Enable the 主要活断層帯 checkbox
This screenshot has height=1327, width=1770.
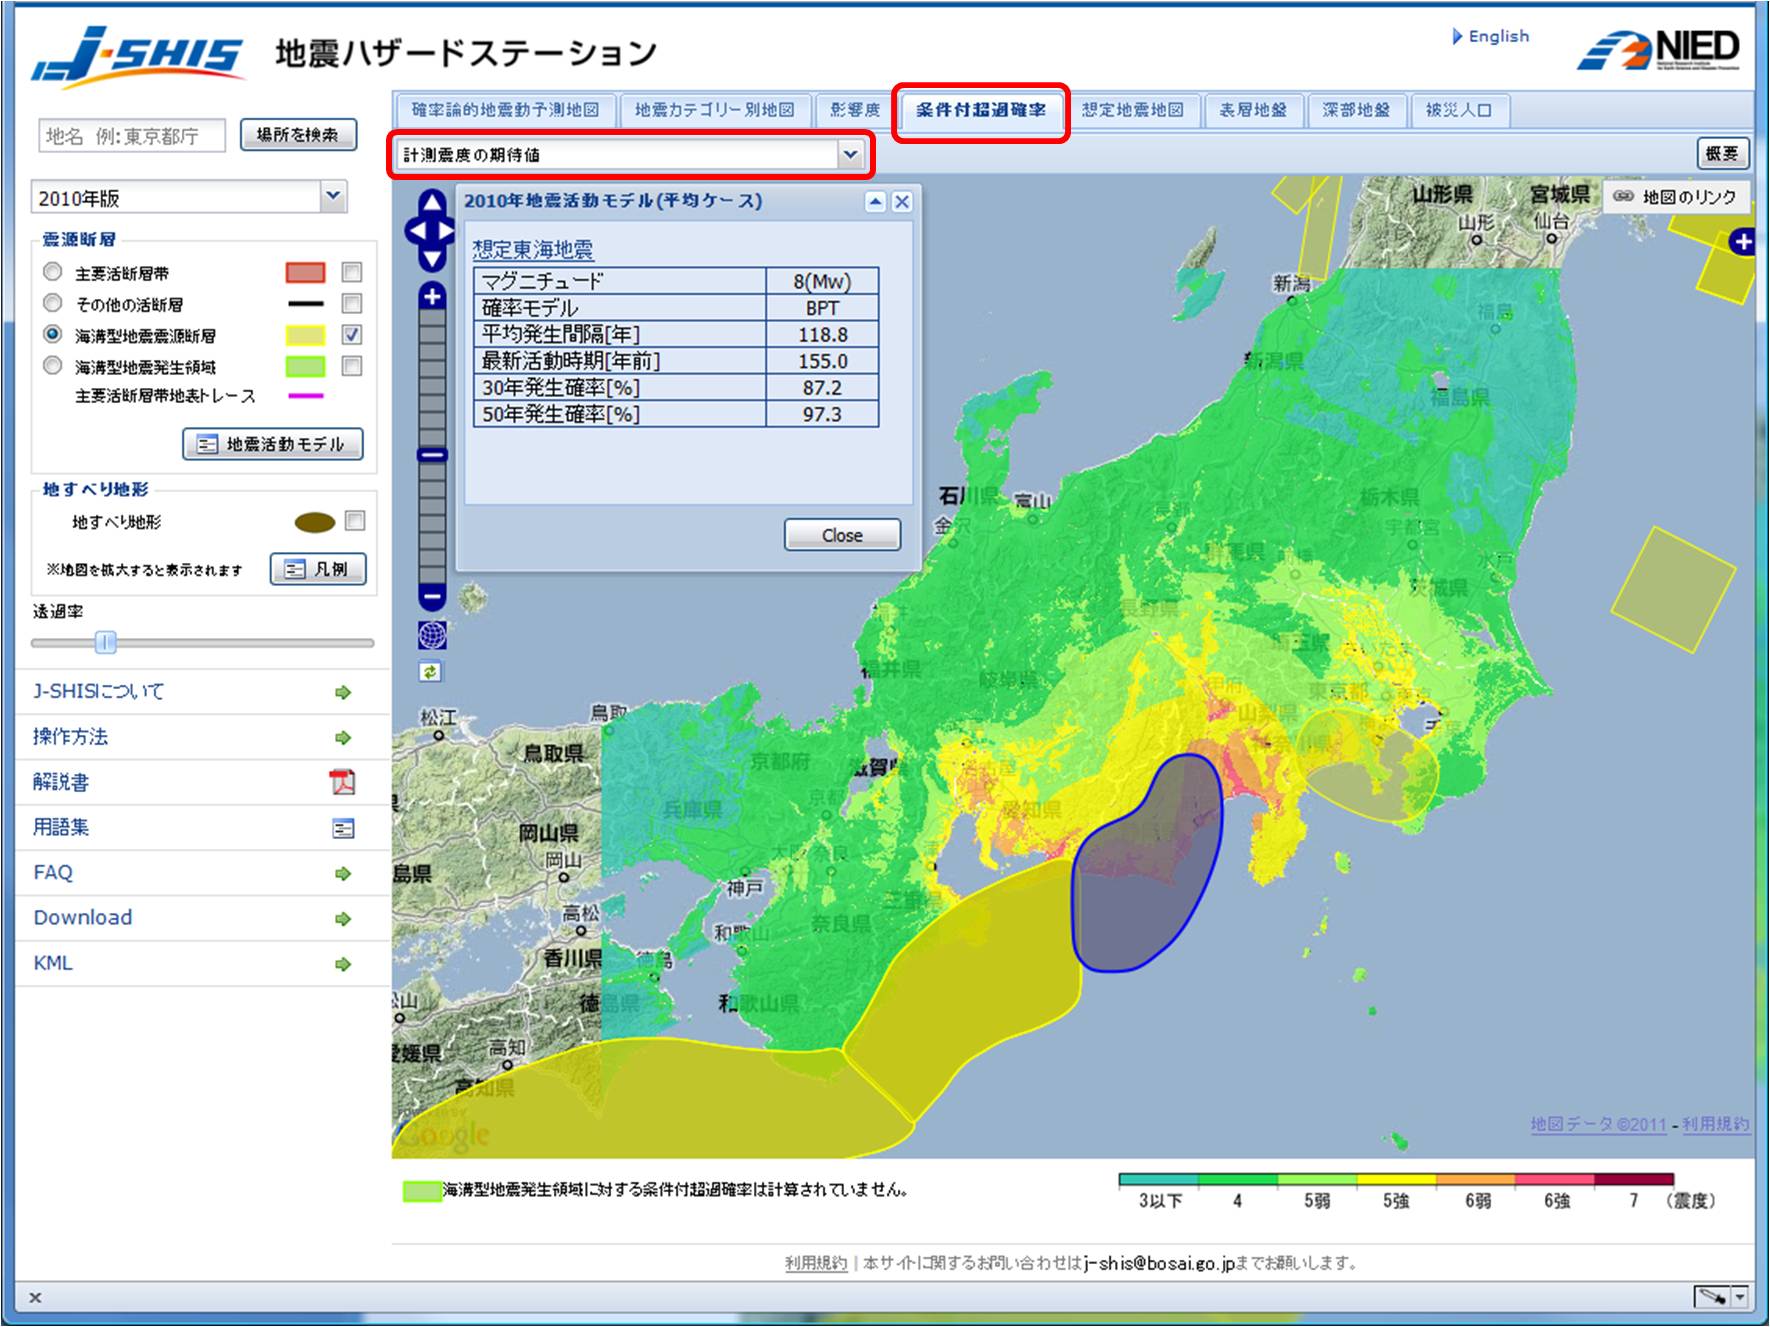[x=349, y=271]
